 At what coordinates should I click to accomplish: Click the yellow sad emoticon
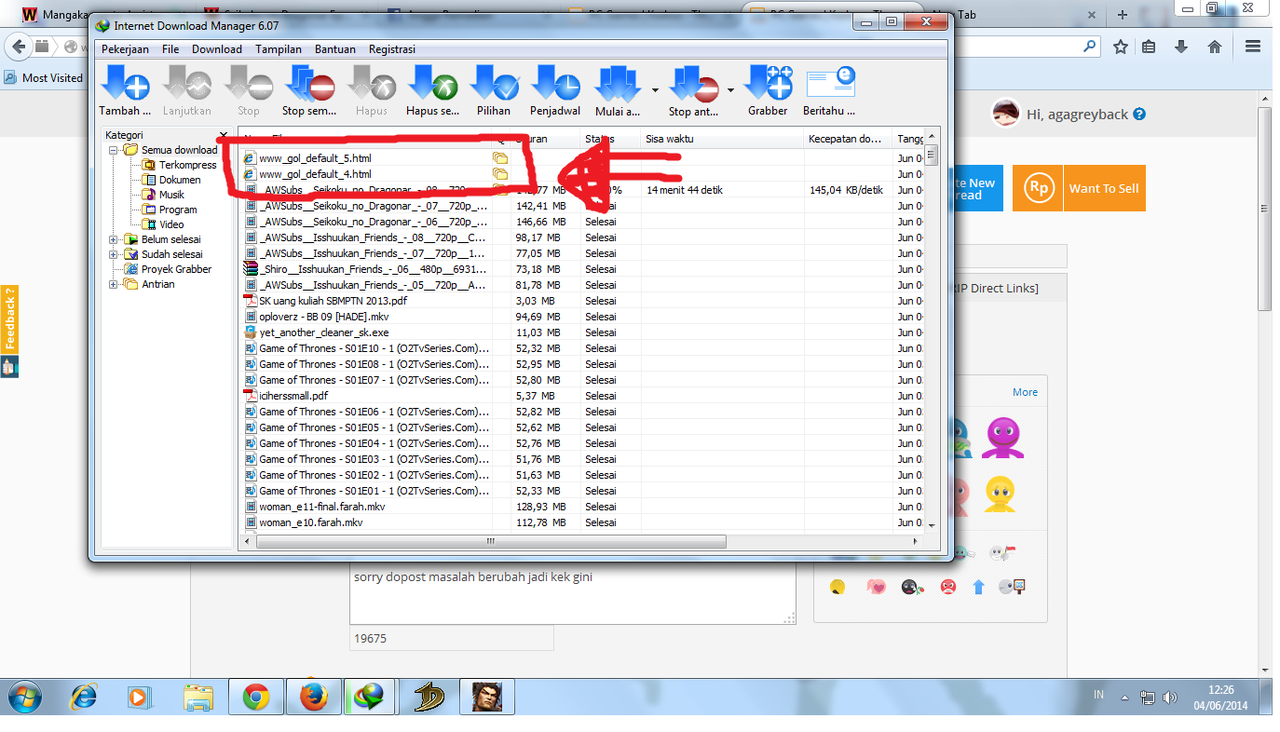(x=999, y=492)
